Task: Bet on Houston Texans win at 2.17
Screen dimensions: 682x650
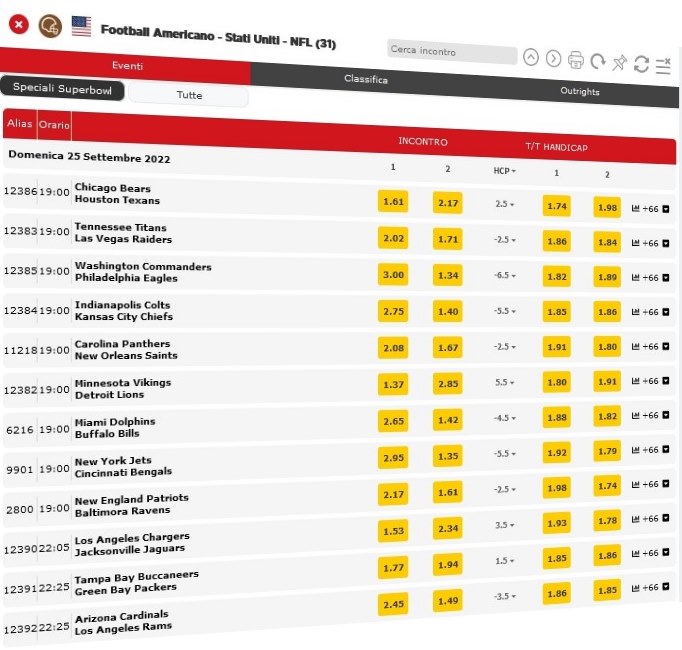Action: point(448,203)
